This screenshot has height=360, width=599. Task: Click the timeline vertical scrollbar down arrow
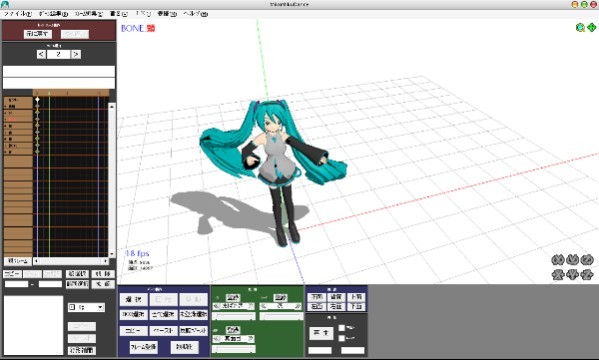tap(112, 254)
